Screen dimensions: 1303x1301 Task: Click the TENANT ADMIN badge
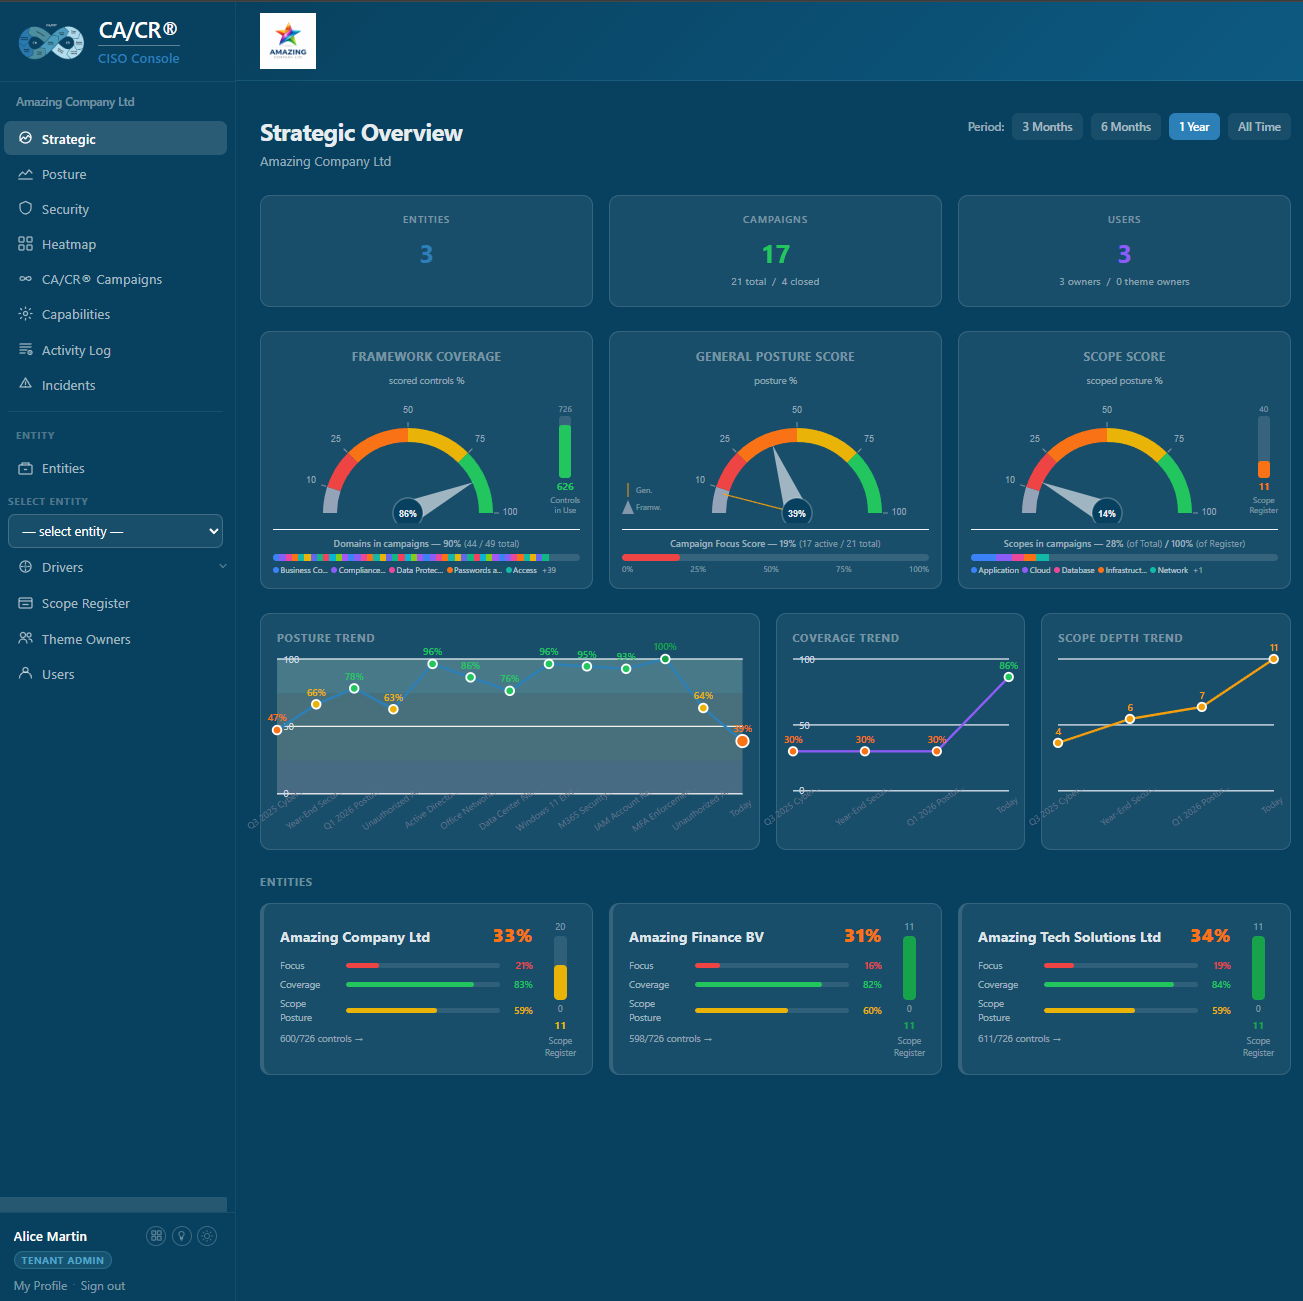tap(63, 1260)
